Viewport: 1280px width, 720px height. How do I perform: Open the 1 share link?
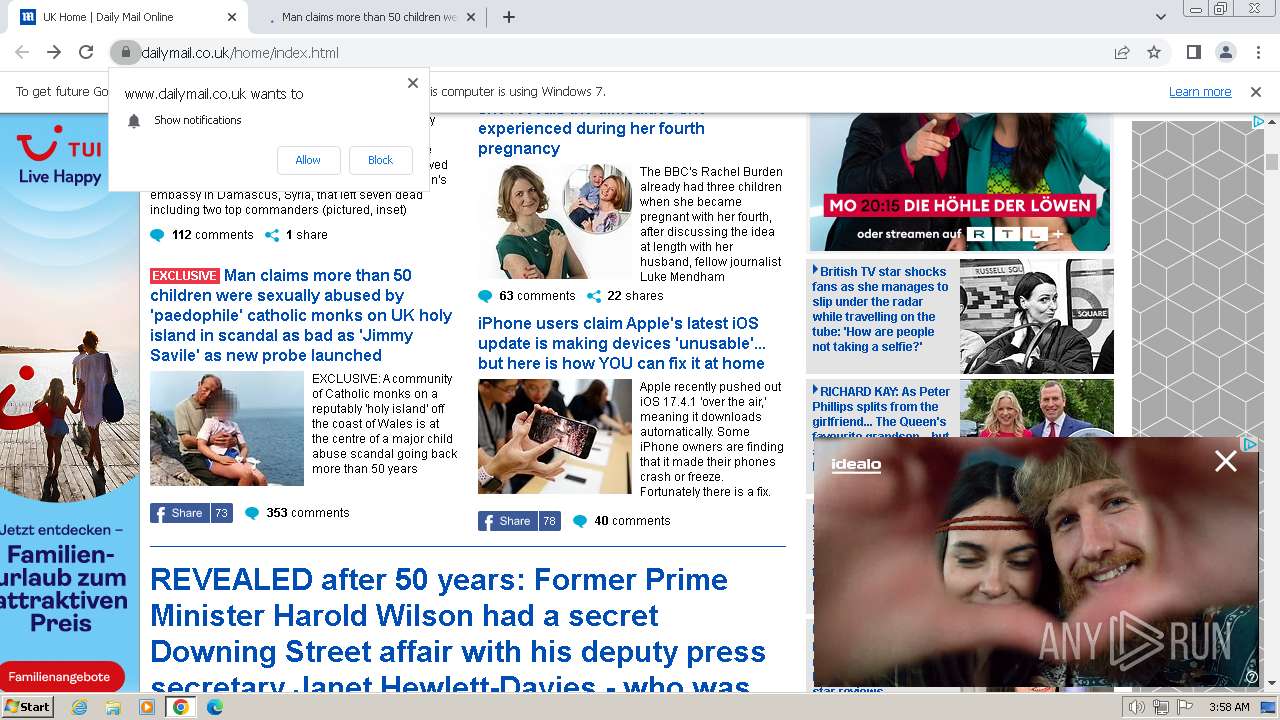(x=296, y=235)
